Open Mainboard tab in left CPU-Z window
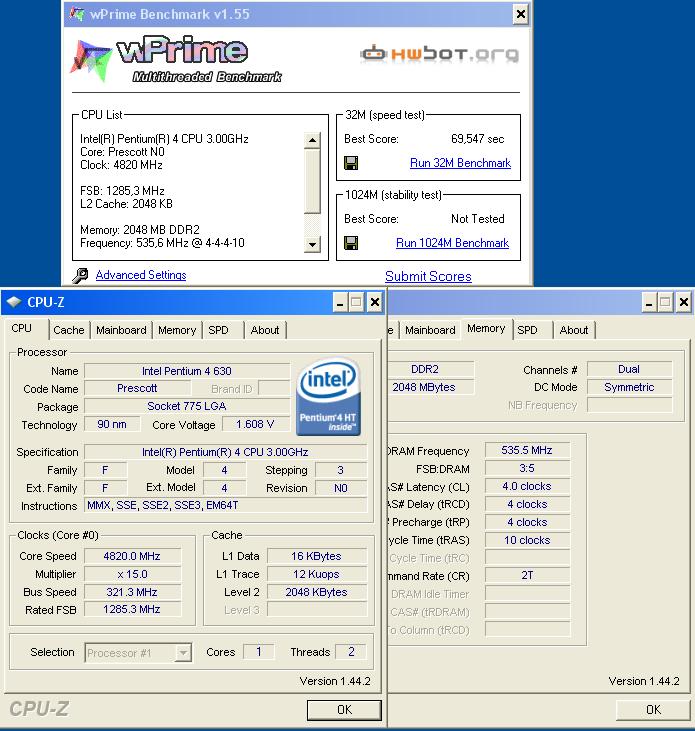The width and height of the screenshot is (695, 731). pyautogui.click(x=121, y=330)
